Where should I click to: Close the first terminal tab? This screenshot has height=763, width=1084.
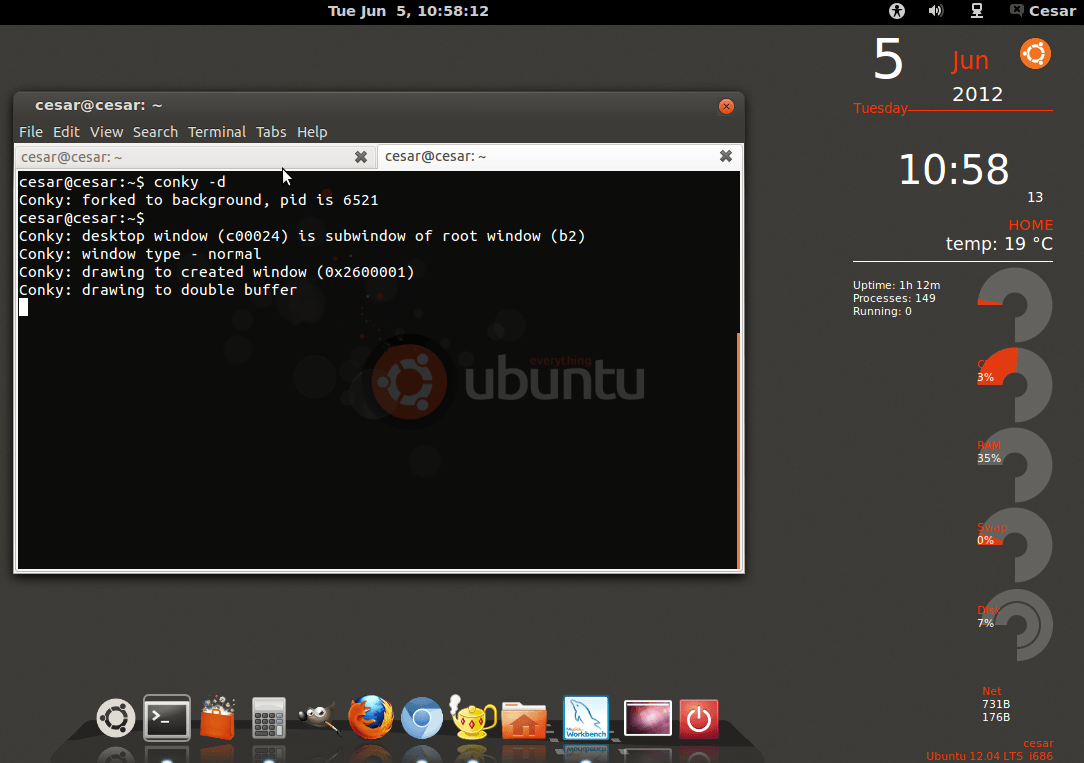[x=361, y=157]
